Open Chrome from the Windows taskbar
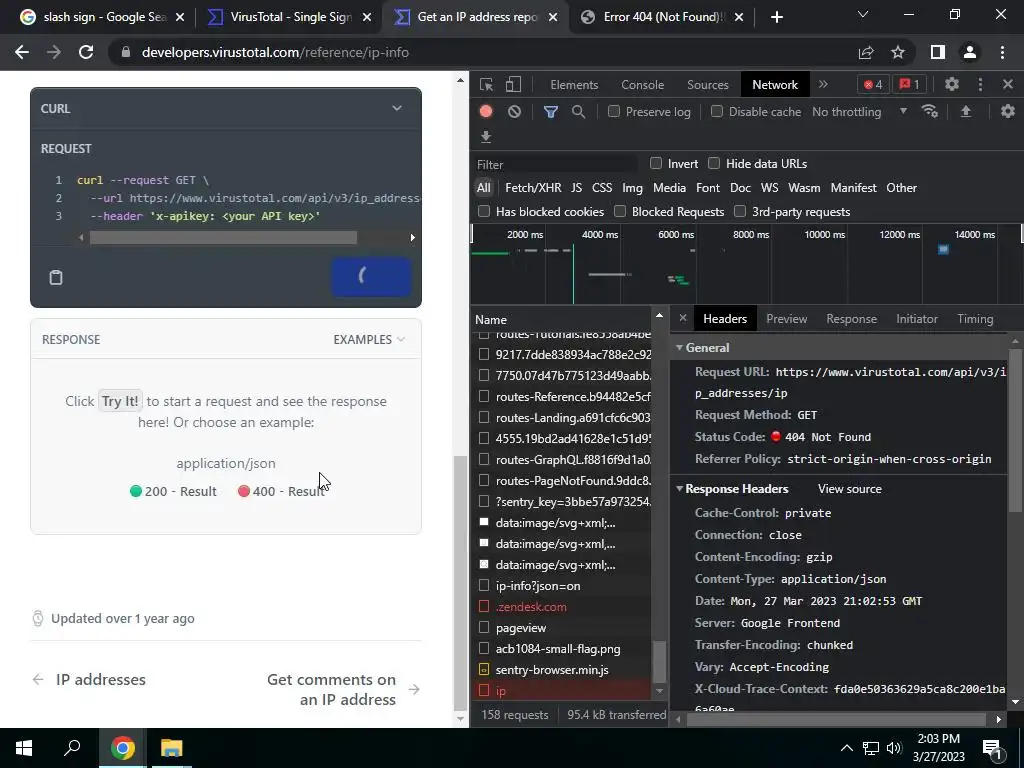This screenshot has width=1024, height=768. 122,748
